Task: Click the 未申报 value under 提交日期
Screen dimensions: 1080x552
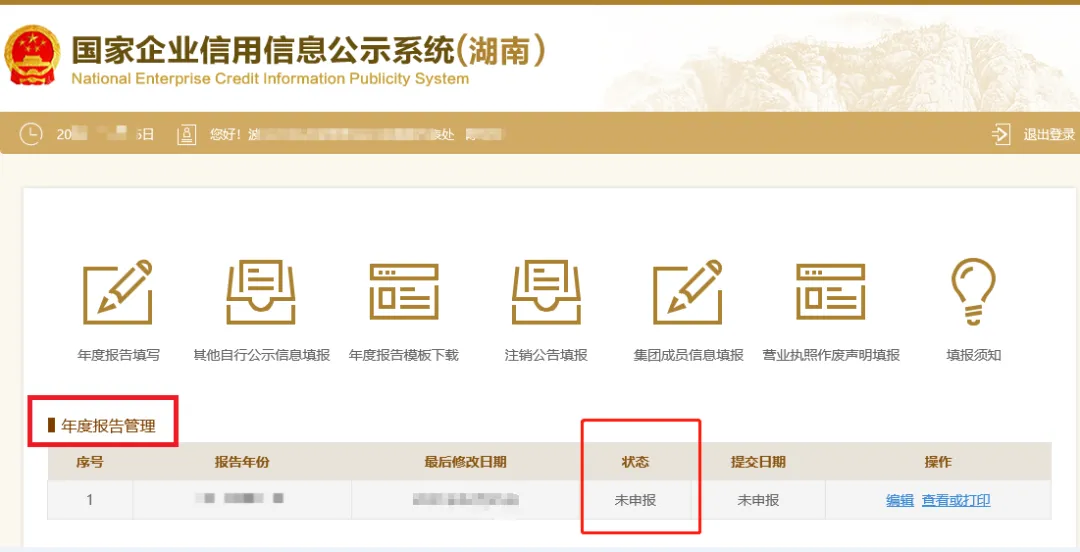Action: tap(758, 500)
